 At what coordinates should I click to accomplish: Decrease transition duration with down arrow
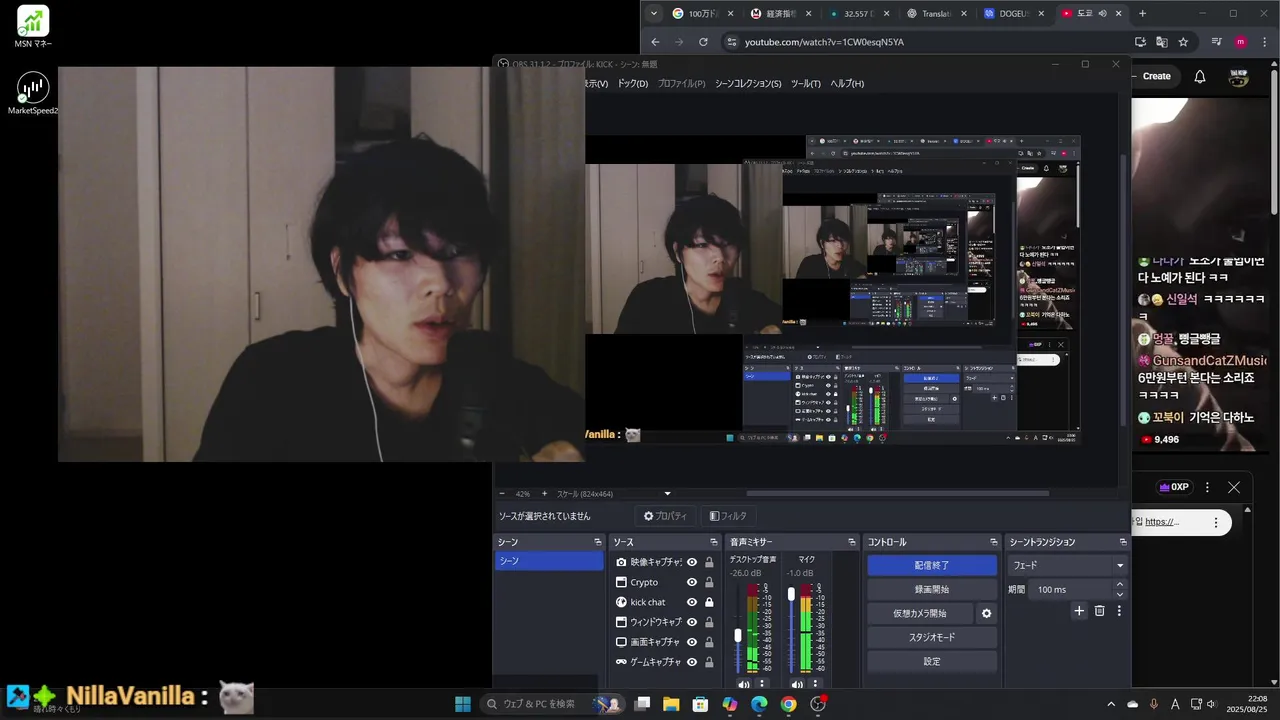tap(1119, 594)
